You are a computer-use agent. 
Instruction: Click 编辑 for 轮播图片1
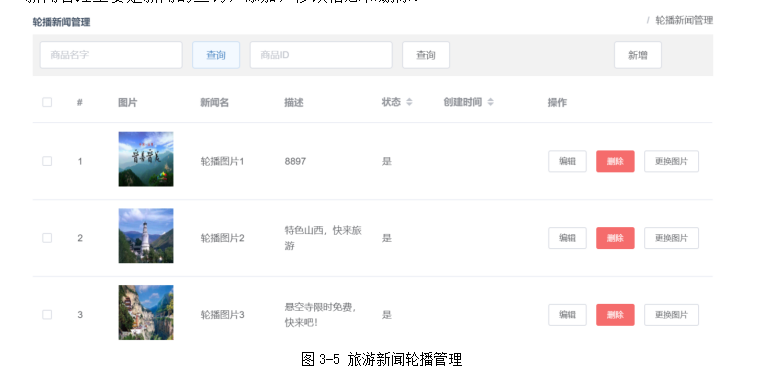pos(567,161)
